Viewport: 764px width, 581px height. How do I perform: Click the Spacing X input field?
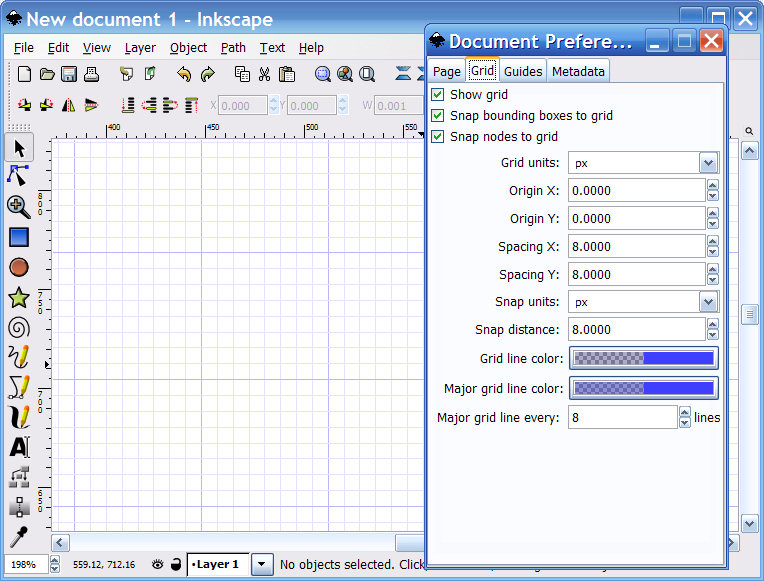tap(636, 247)
